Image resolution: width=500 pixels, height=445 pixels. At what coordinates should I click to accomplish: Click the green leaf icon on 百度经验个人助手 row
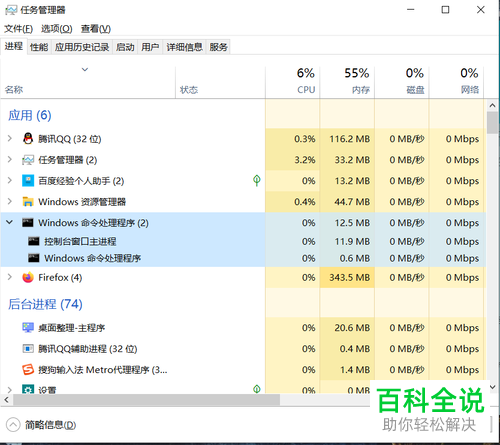[257, 180]
